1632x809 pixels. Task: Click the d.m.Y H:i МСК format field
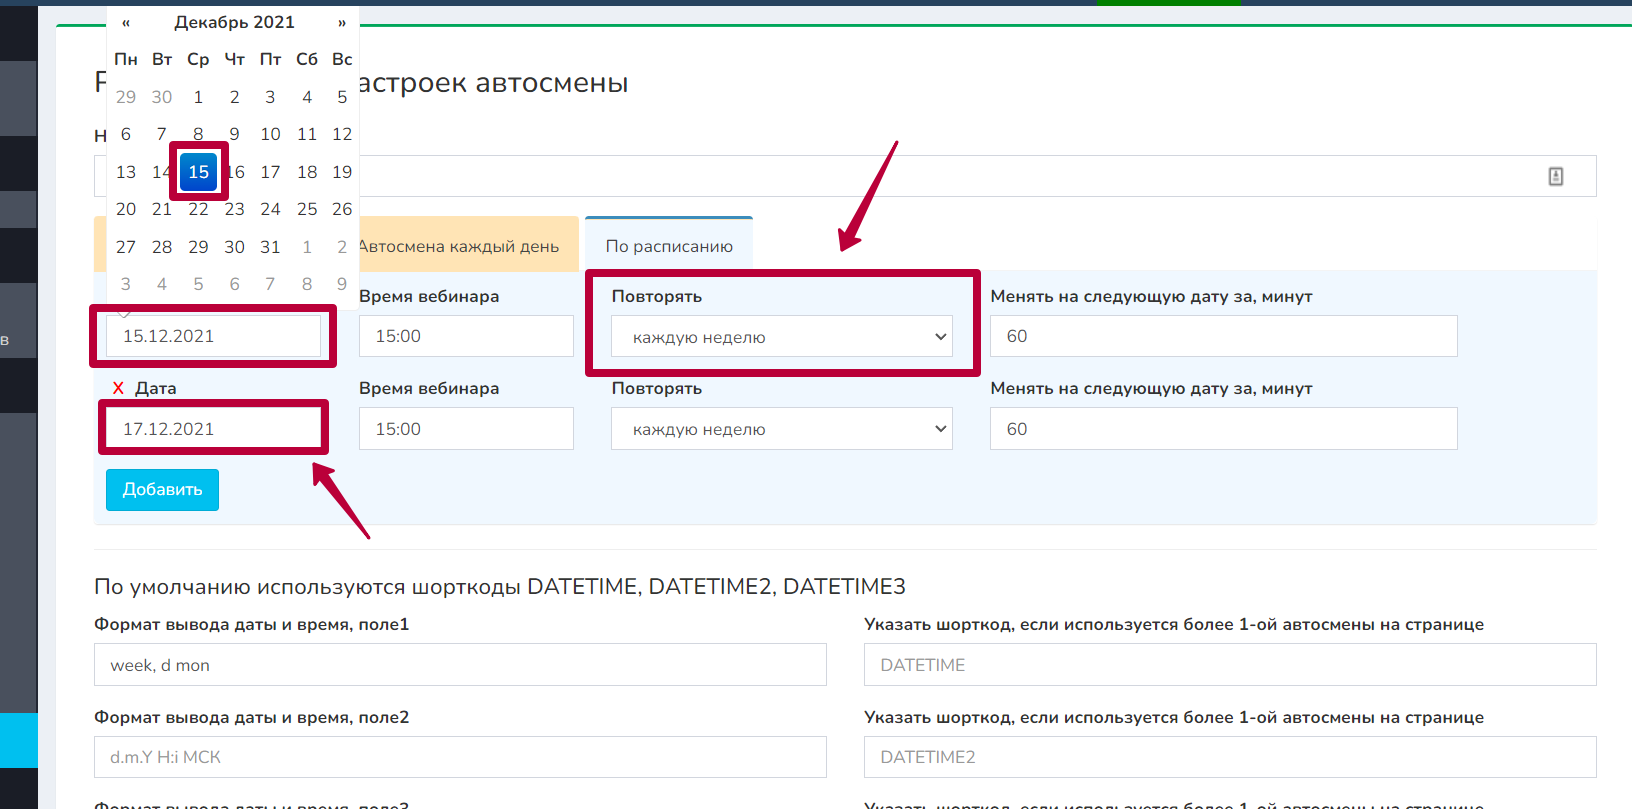460,757
